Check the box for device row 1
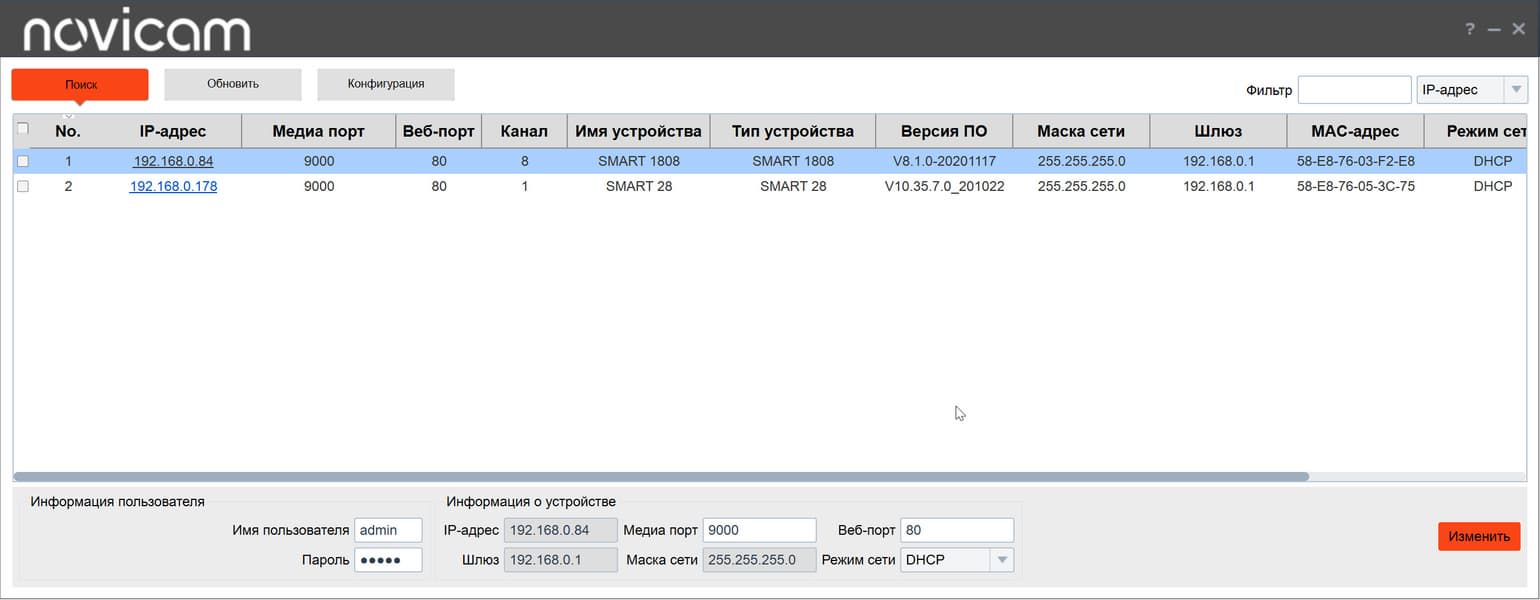The width and height of the screenshot is (1540, 600). pos(23,161)
